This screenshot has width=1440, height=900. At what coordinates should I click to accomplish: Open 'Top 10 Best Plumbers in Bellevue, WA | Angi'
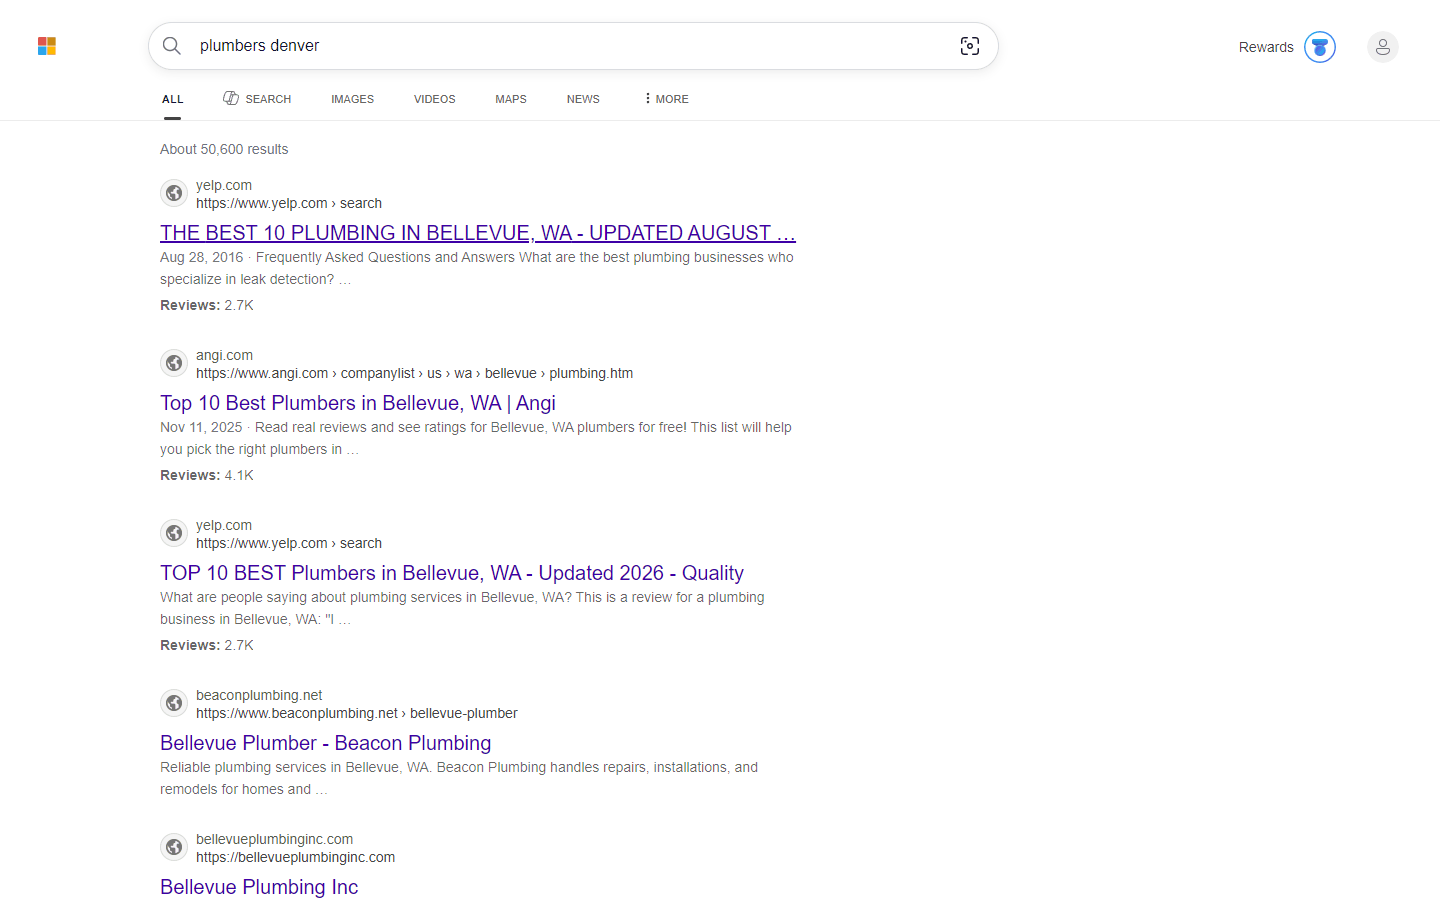[x=358, y=403]
